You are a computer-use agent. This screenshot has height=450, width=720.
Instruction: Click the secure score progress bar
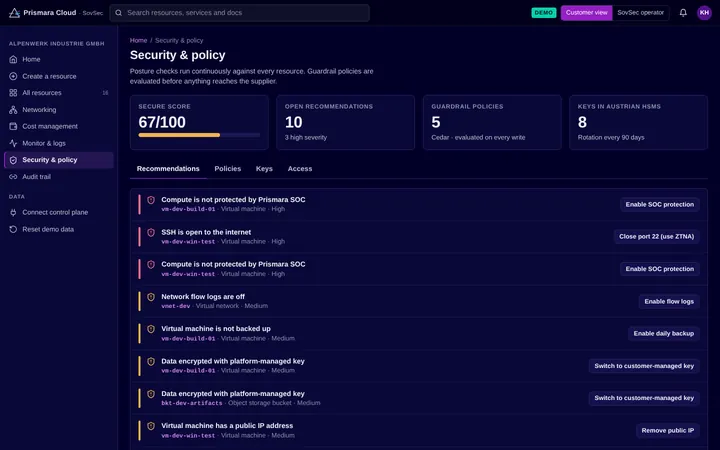pyautogui.click(x=199, y=135)
